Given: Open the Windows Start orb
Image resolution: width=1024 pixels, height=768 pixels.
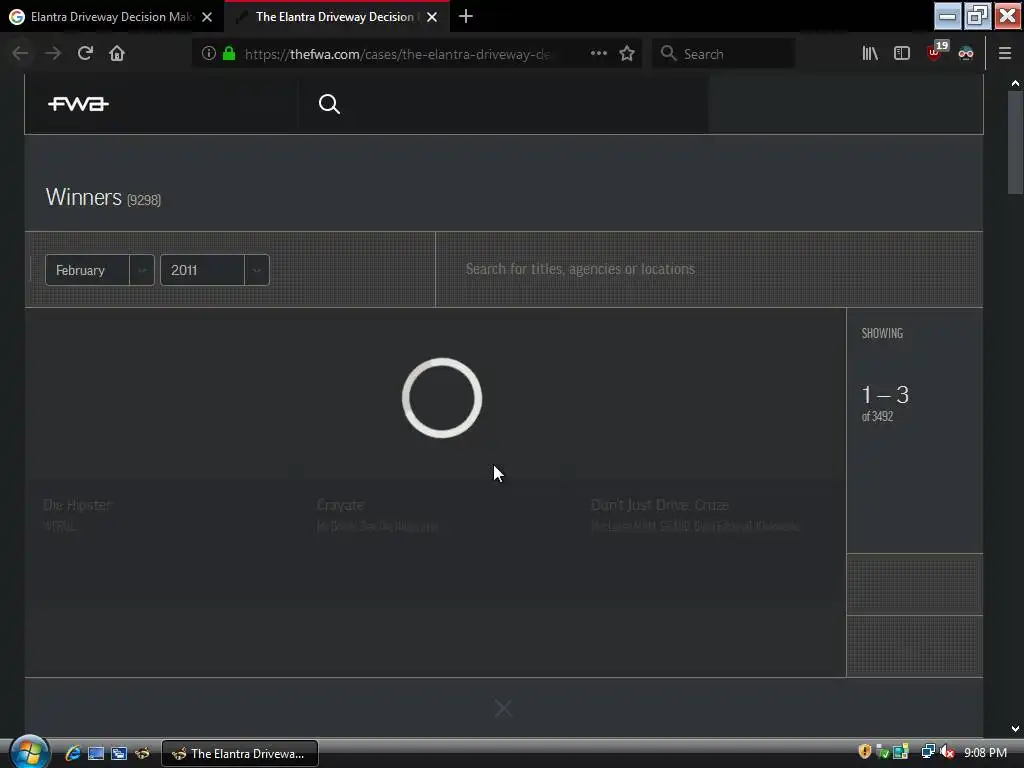Looking at the screenshot, I should click(29, 752).
